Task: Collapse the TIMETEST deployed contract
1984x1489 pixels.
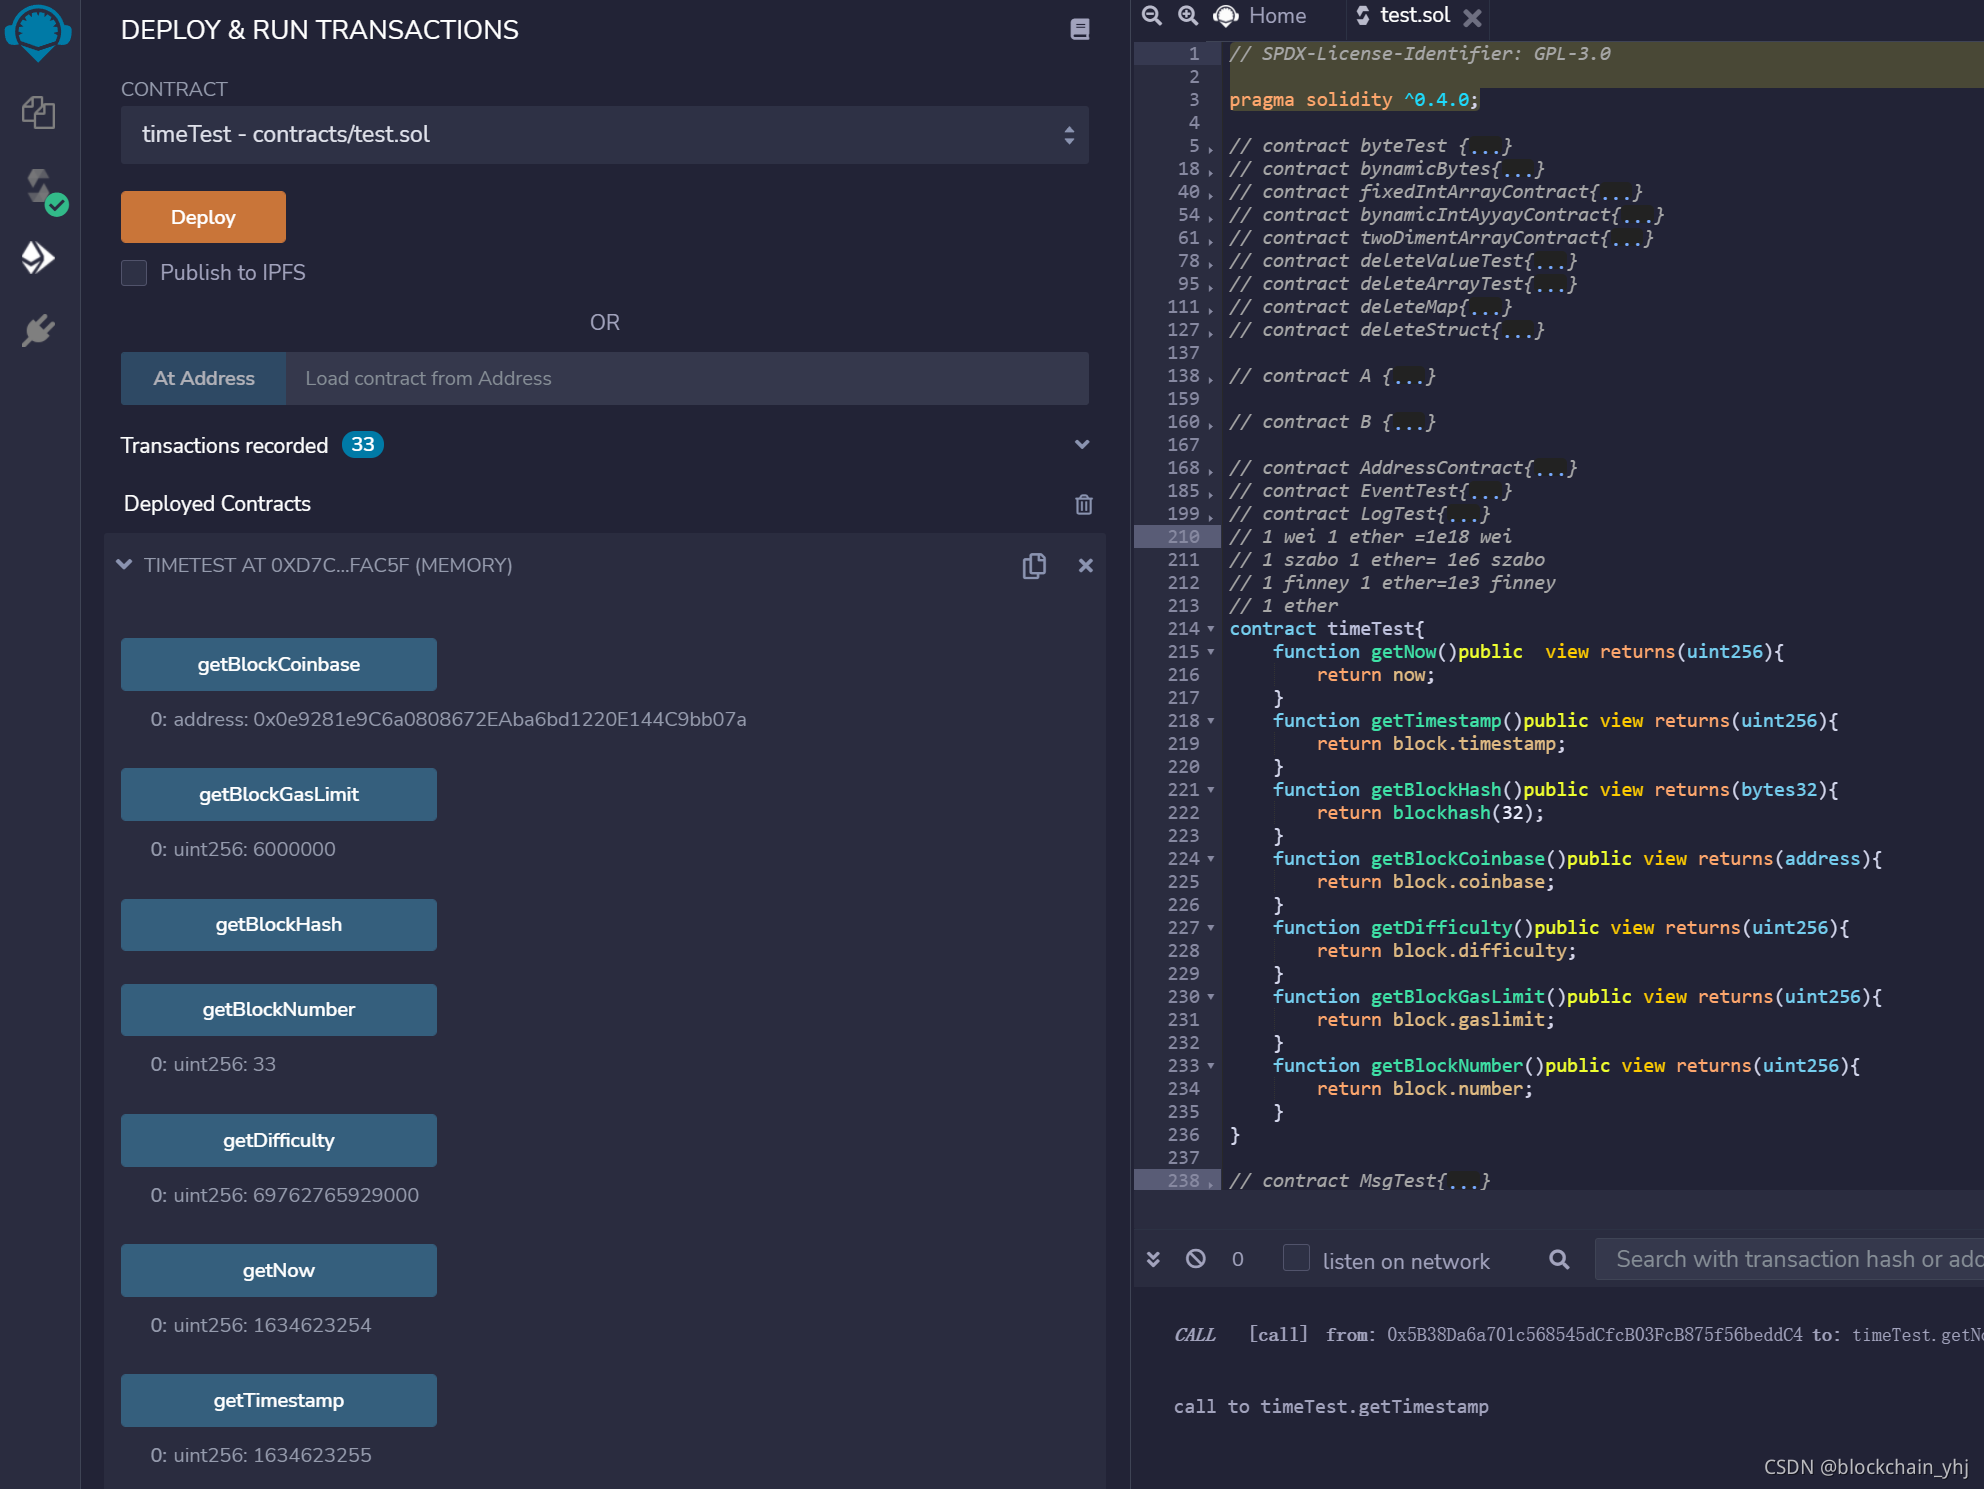Action: (125, 565)
